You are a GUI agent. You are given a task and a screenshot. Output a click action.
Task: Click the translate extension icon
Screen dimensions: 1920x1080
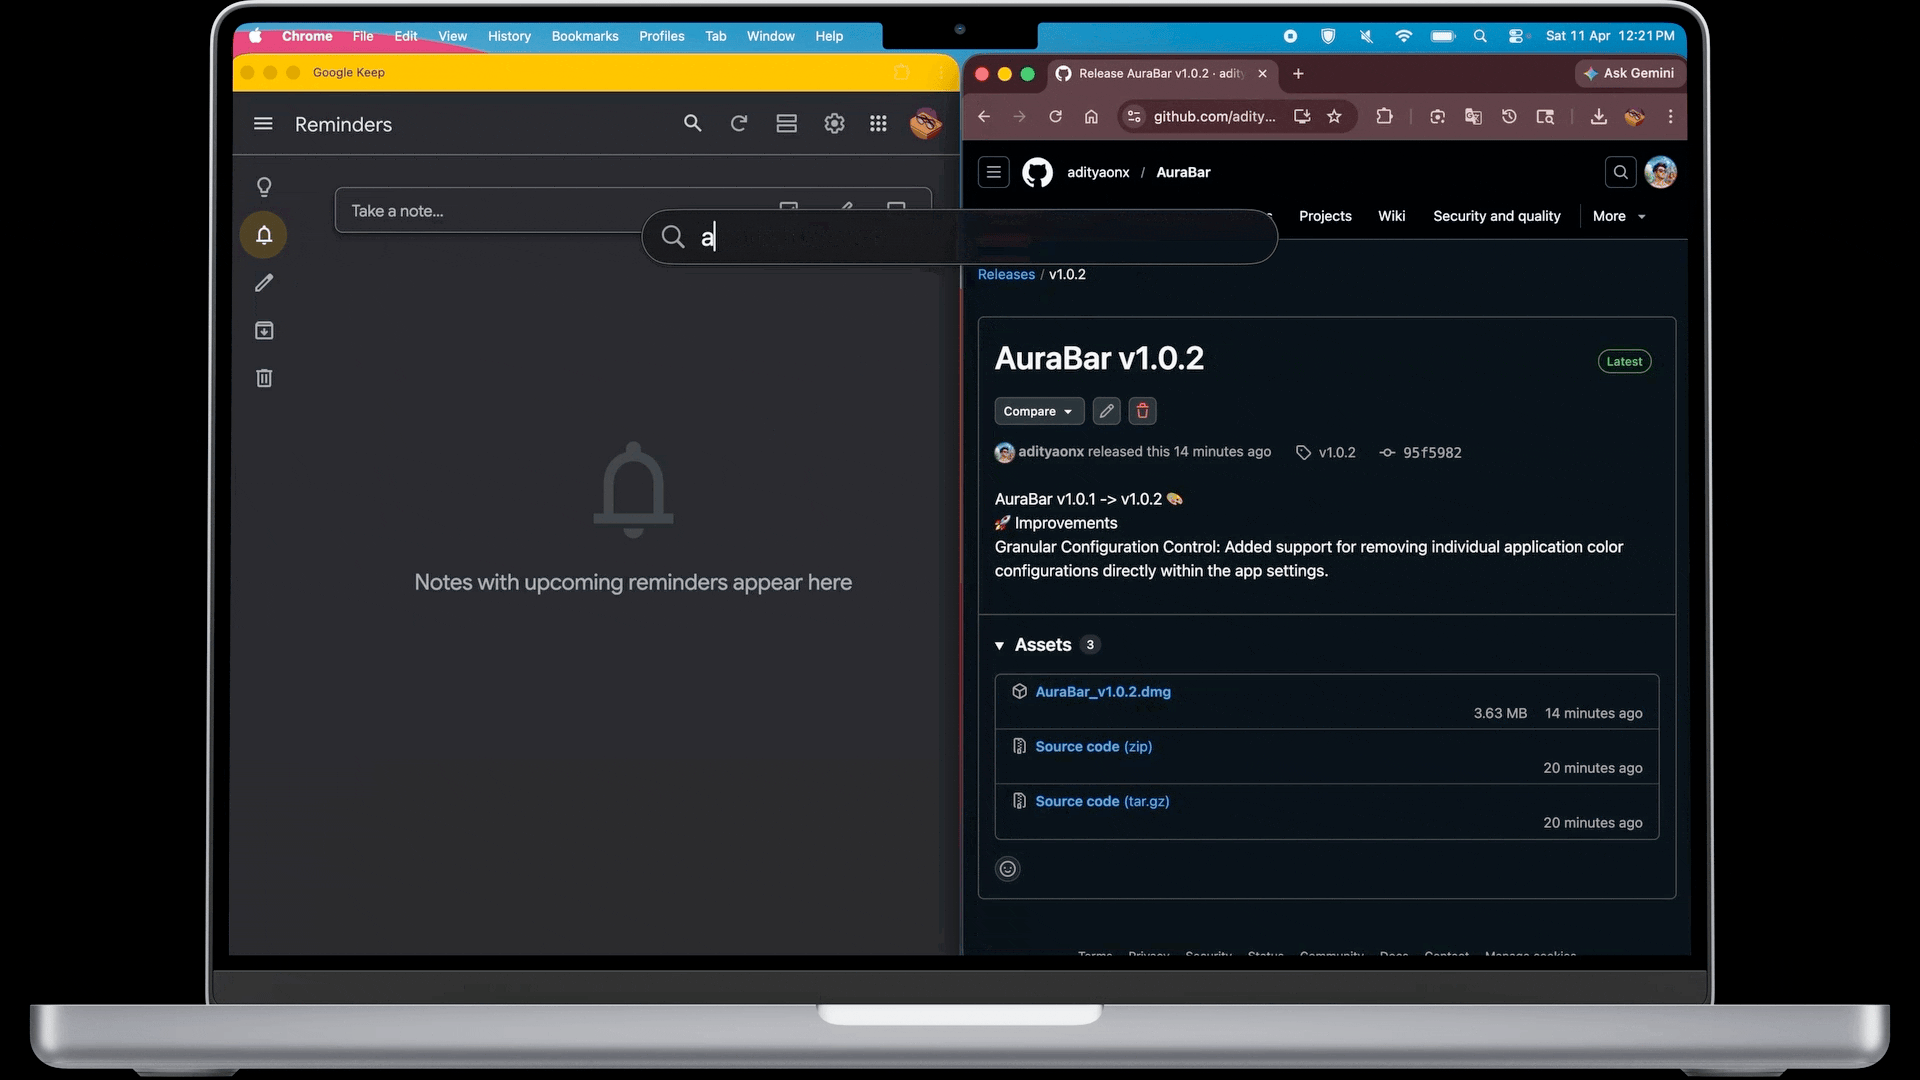click(1473, 117)
